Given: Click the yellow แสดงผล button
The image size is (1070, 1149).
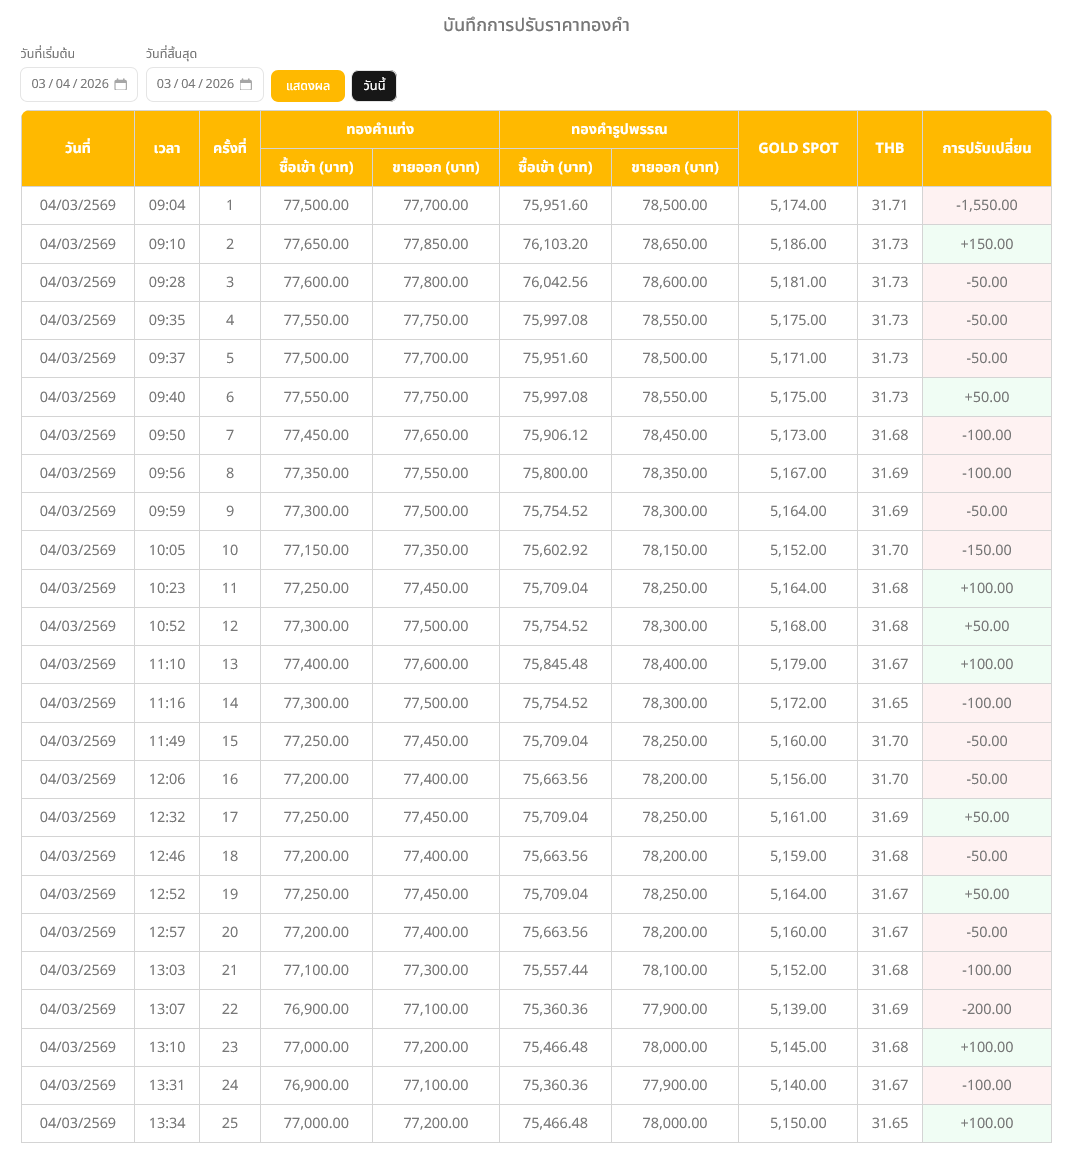Looking at the screenshot, I should (307, 86).
